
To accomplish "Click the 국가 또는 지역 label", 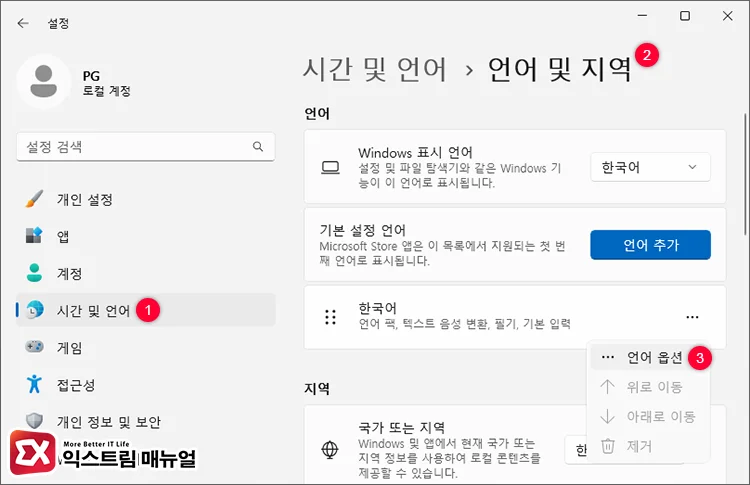I will click(x=402, y=427).
